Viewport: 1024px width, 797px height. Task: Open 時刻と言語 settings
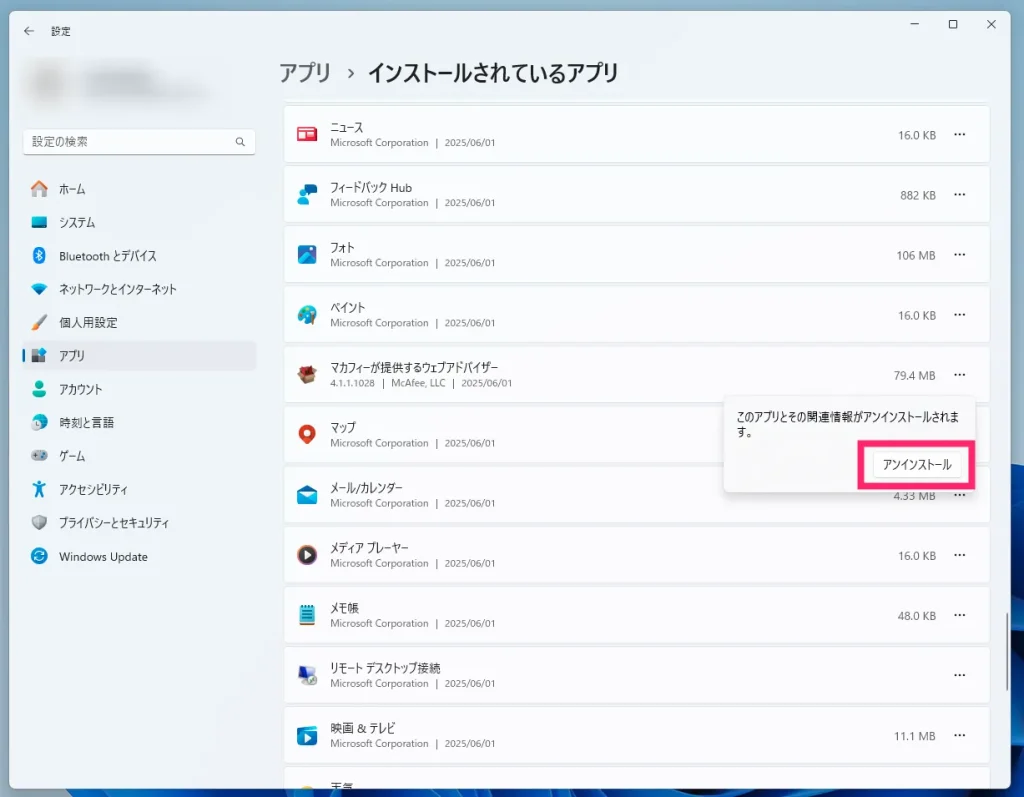pyautogui.click(x=138, y=422)
